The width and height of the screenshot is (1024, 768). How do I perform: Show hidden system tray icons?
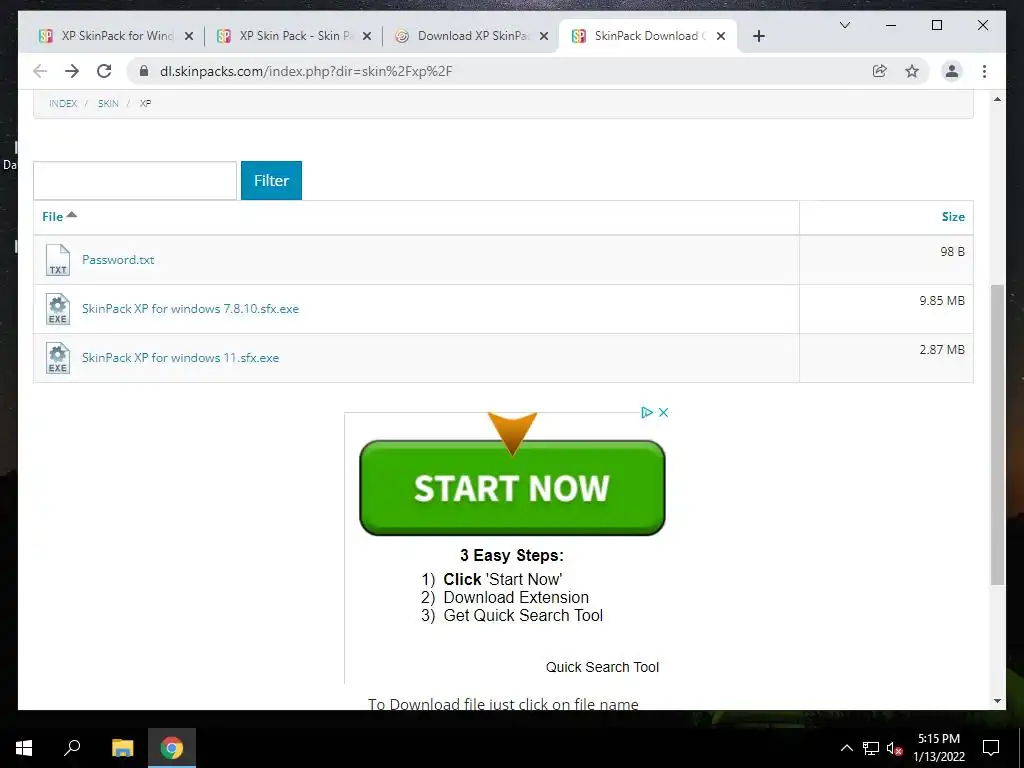(846, 748)
